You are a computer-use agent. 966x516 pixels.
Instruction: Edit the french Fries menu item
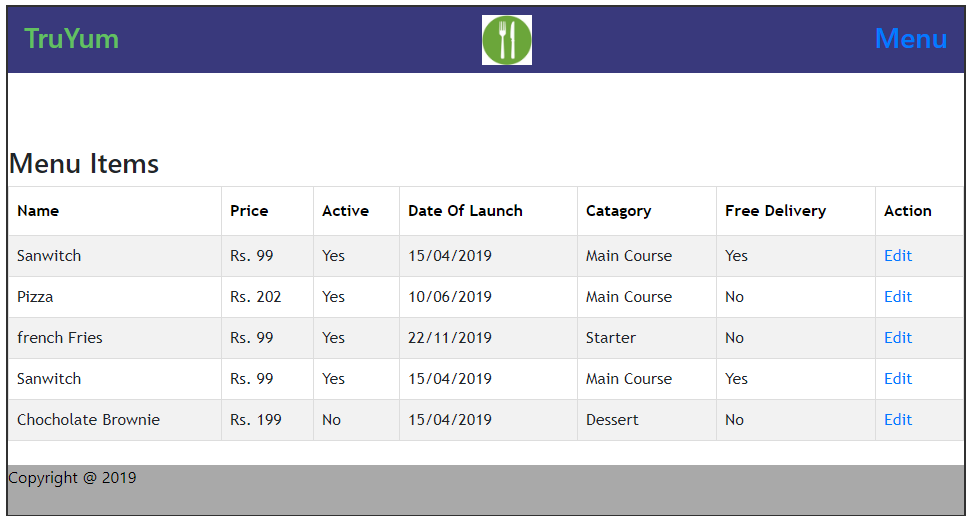click(x=898, y=337)
